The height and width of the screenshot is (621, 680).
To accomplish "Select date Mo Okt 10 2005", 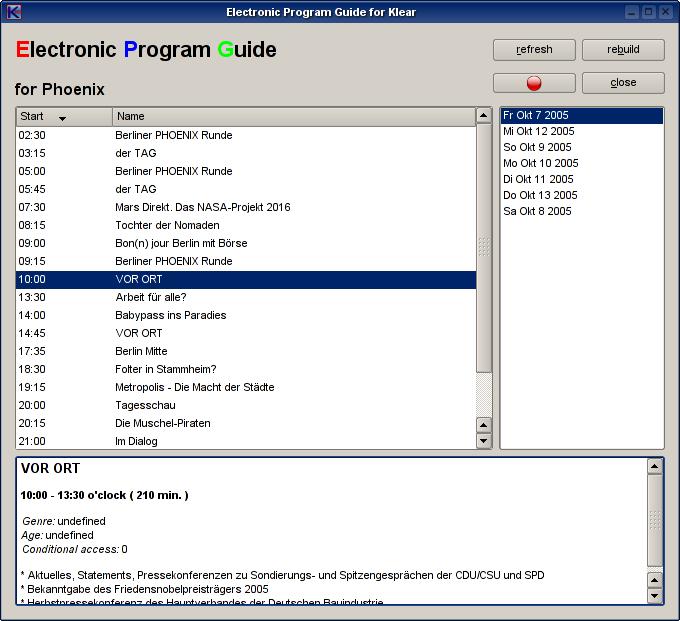I will [x=582, y=163].
